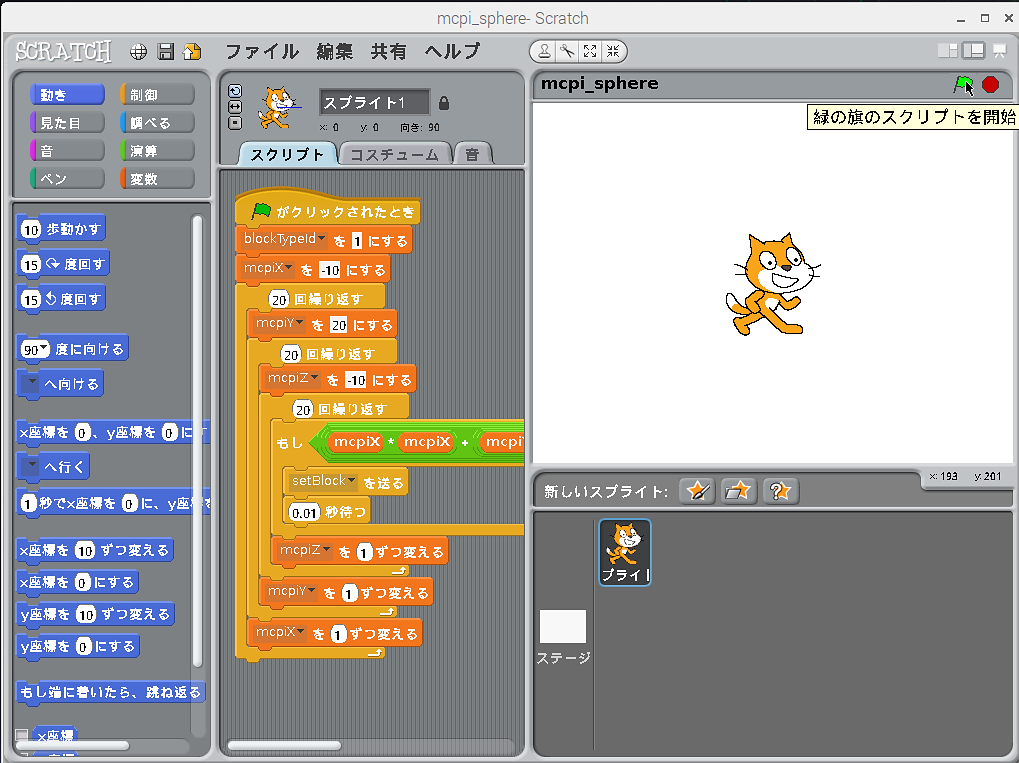Screen dimensions: 1019x763
Task: Open the 共有 menu
Action: click(388, 51)
